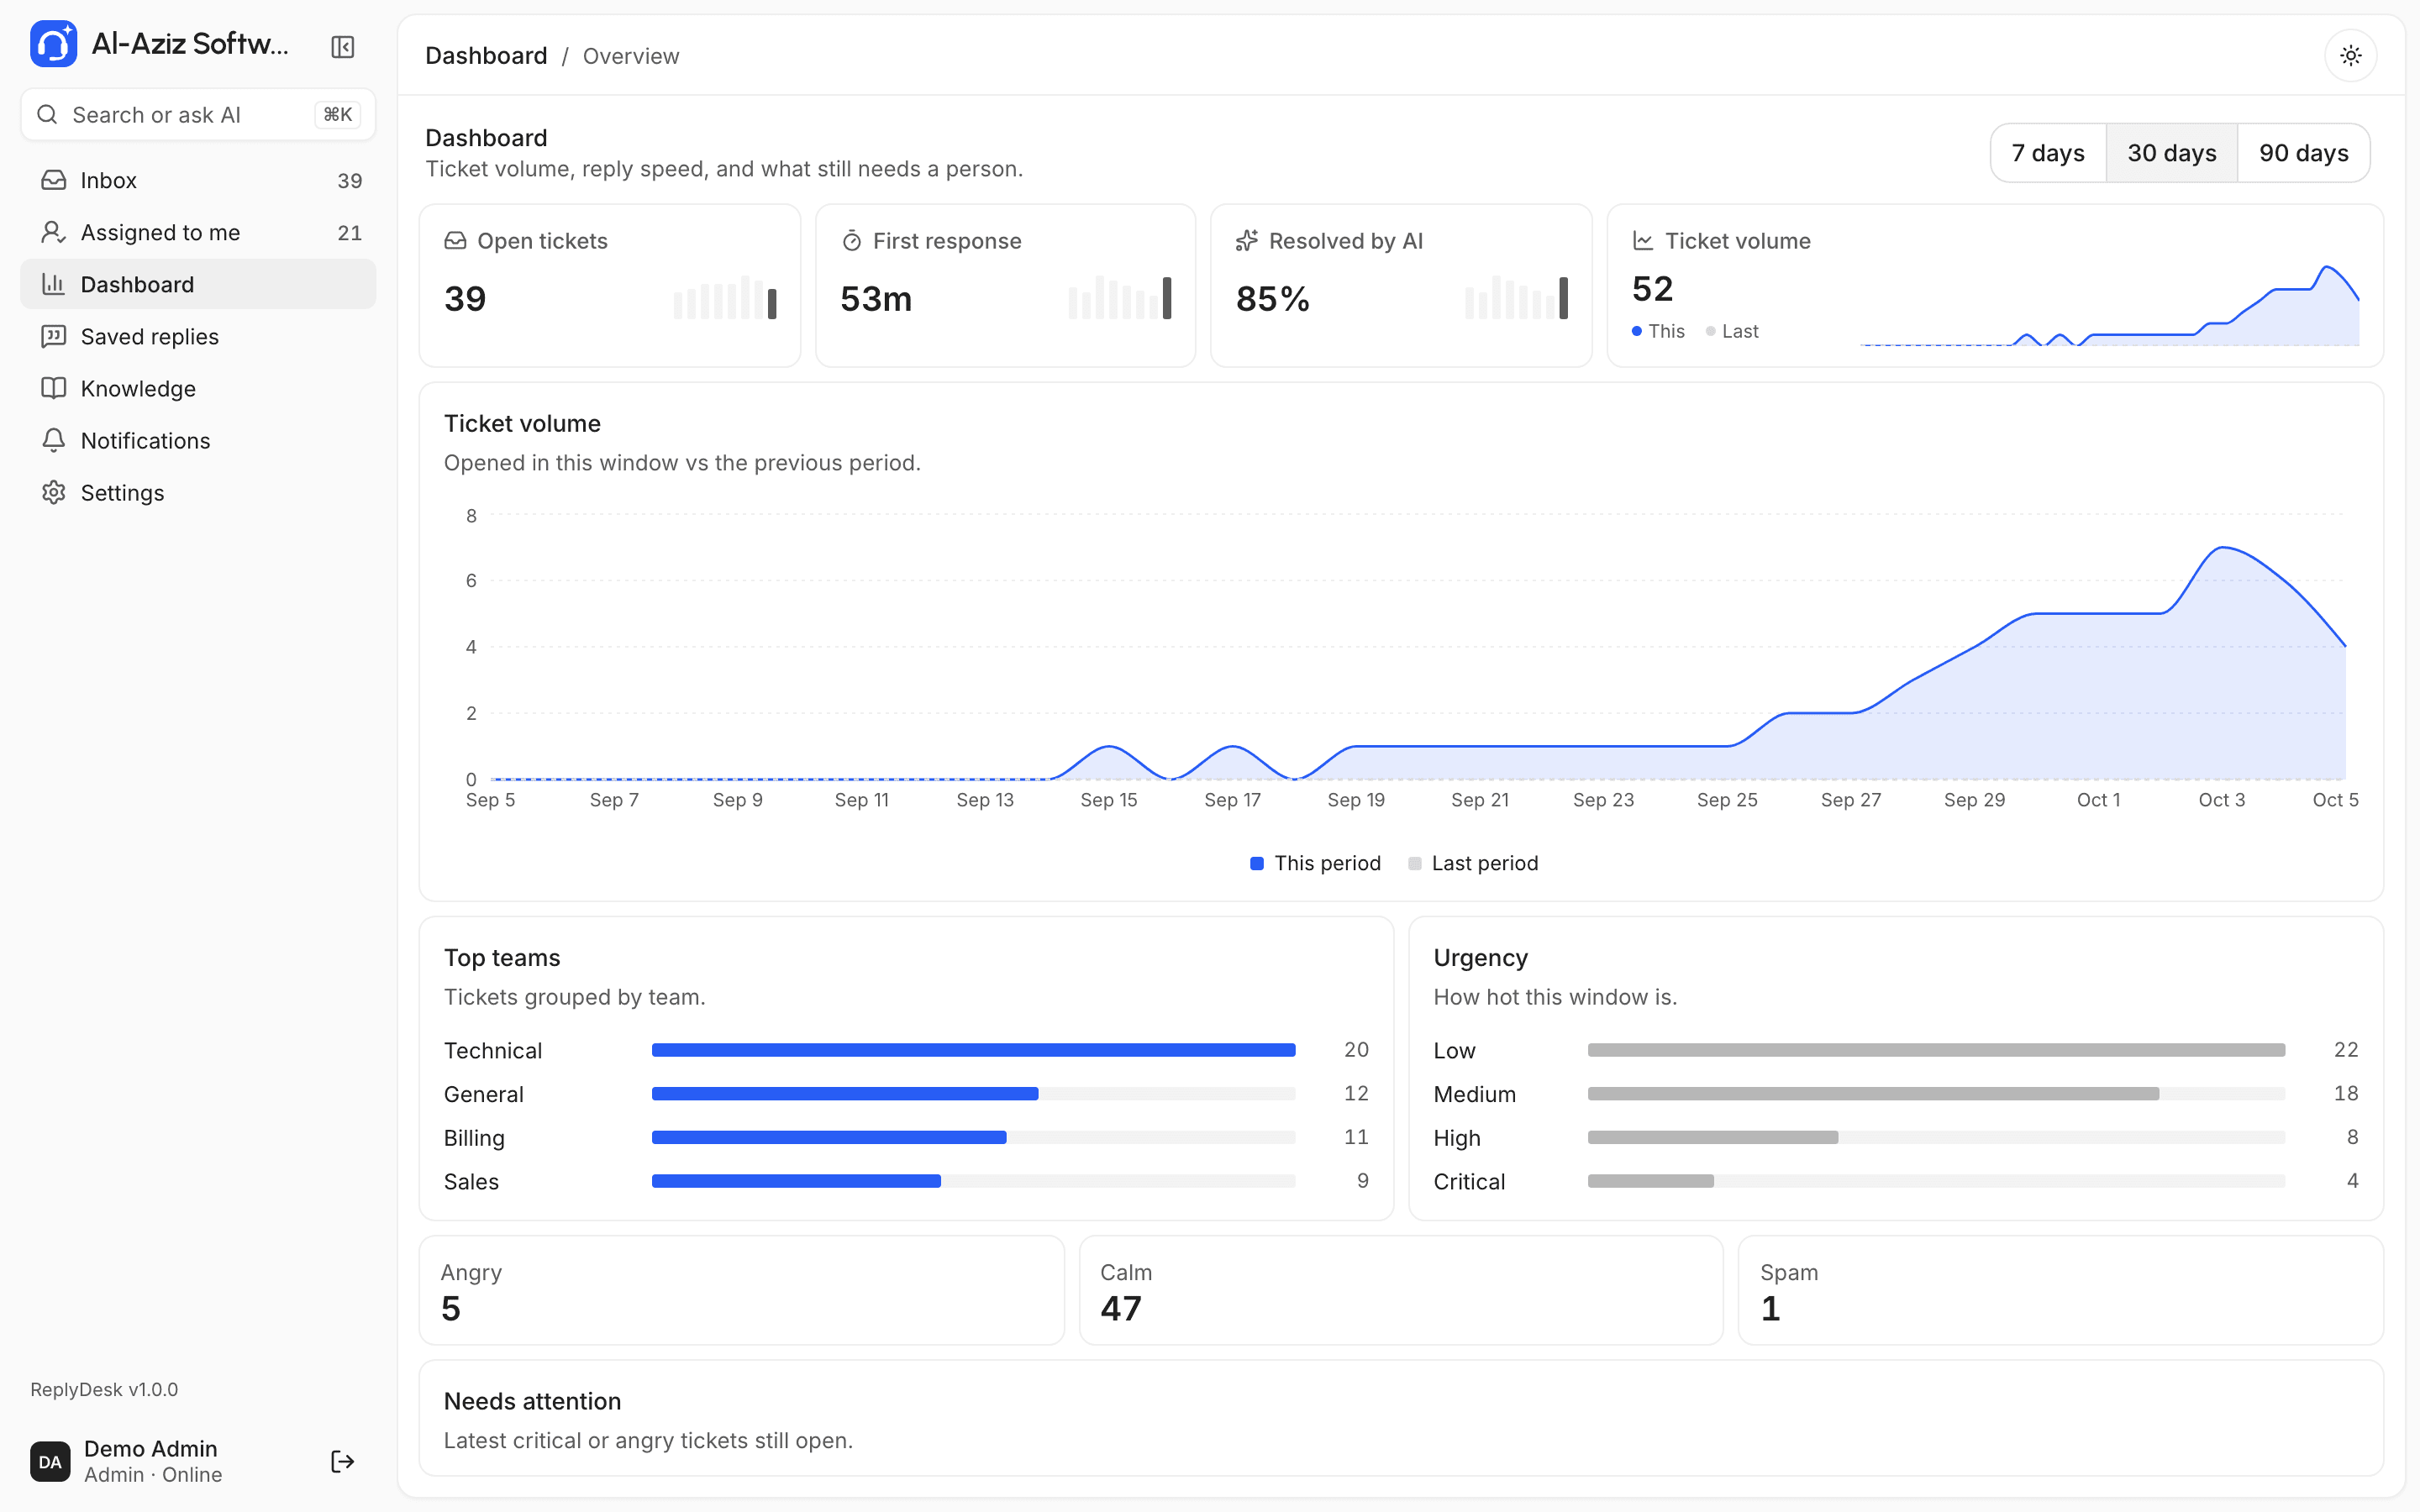
Task: Open Assigned to me list
Action: tap(198, 232)
